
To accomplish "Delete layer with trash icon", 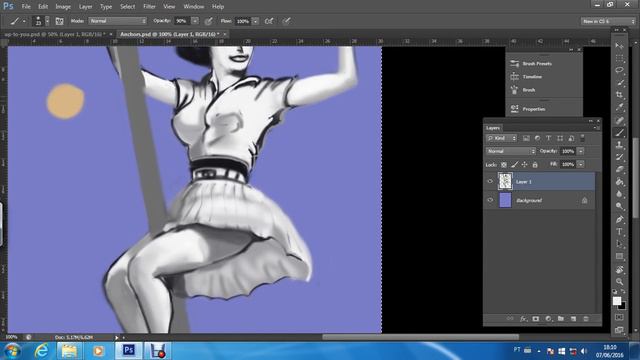I will point(586,319).
